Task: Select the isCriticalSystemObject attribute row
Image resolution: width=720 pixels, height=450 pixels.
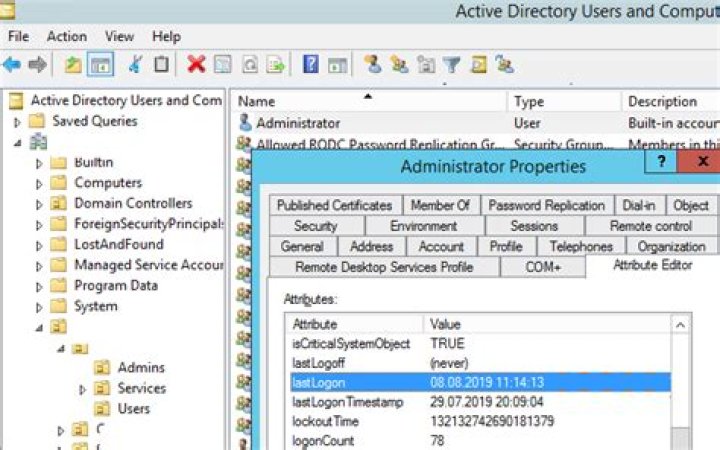Action: coord(480,343)
